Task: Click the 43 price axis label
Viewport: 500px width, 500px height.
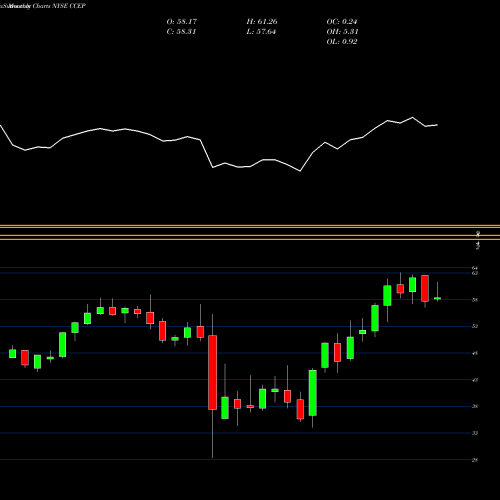Action: coord(475,380)
